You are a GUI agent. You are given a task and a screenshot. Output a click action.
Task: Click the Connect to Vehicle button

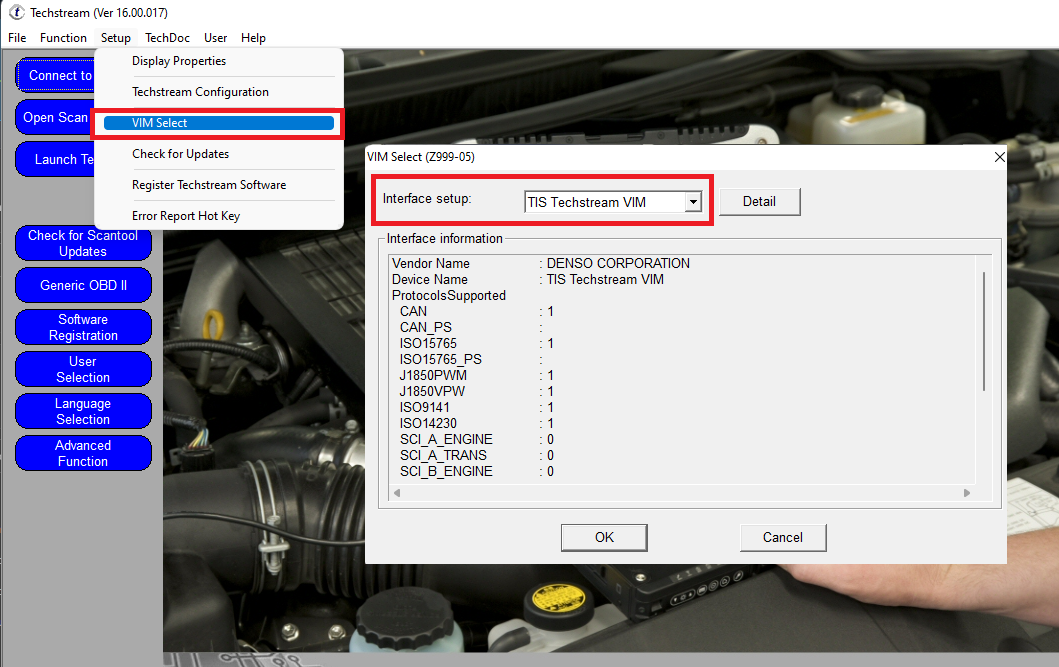56,76
